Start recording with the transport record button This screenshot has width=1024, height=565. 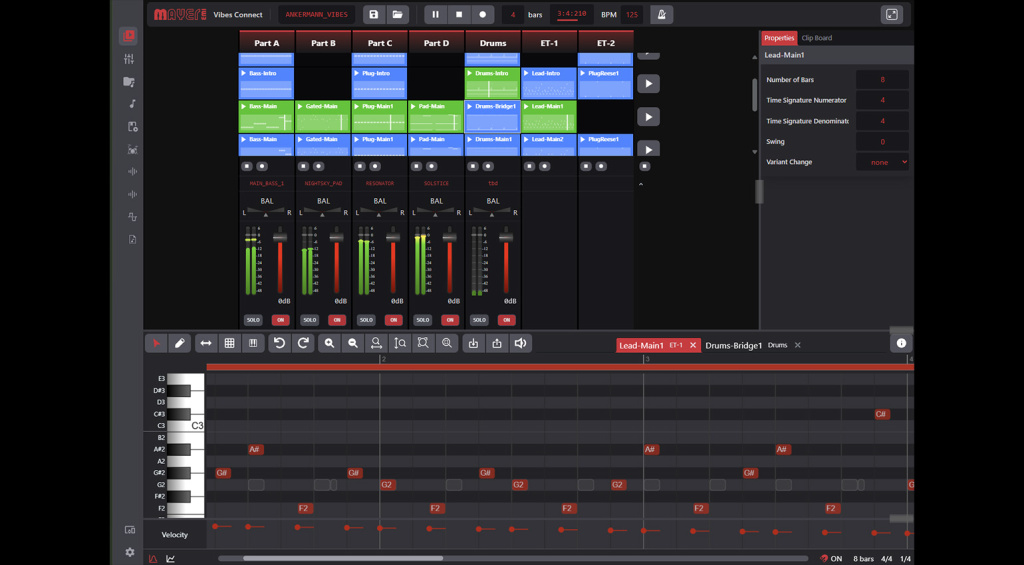[x=483, y=14]
